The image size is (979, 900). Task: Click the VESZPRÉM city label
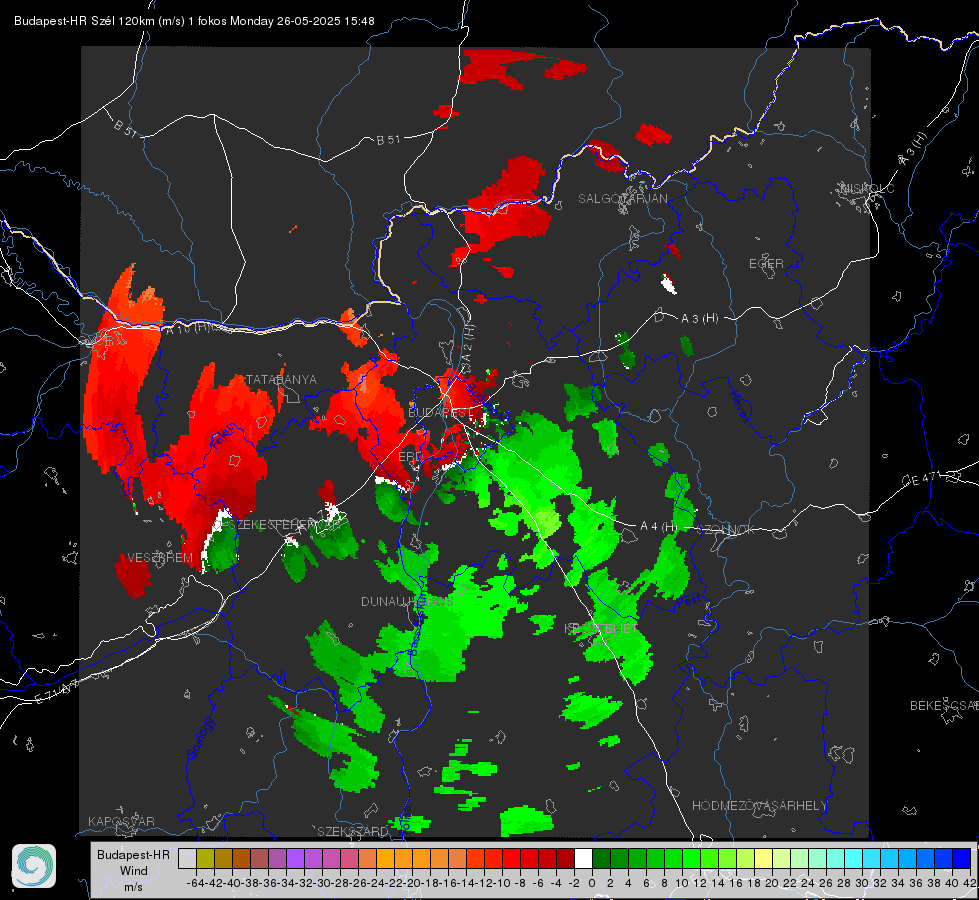159,557
